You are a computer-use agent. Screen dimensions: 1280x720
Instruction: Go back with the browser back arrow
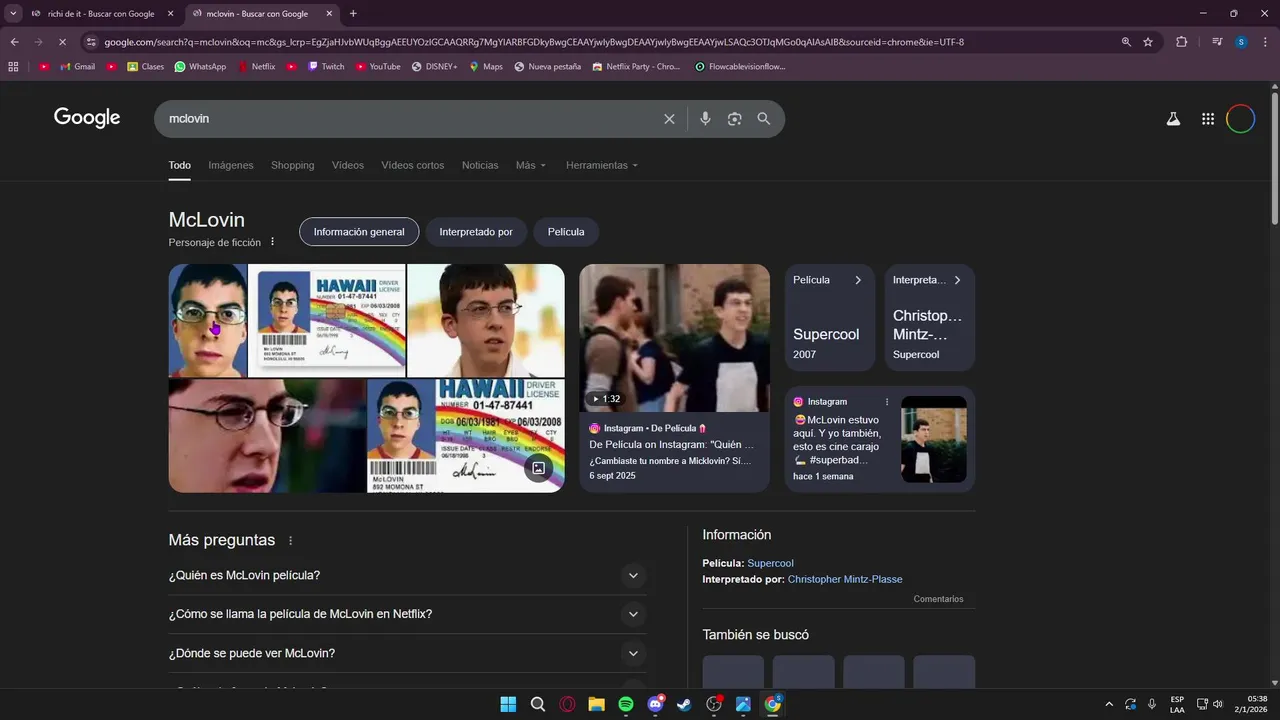[14, 42]
